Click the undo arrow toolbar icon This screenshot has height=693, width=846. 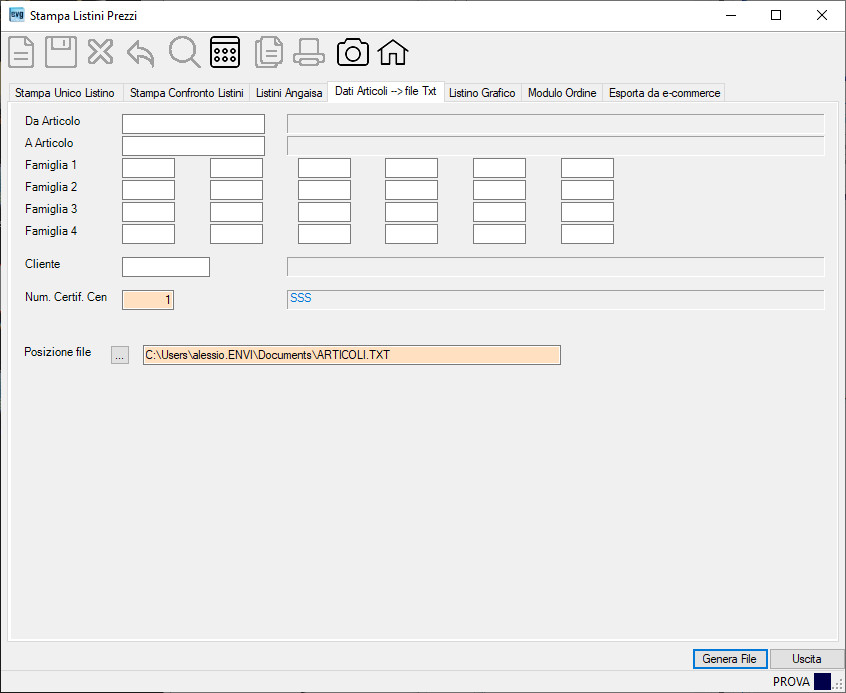(x=141, y=53)
